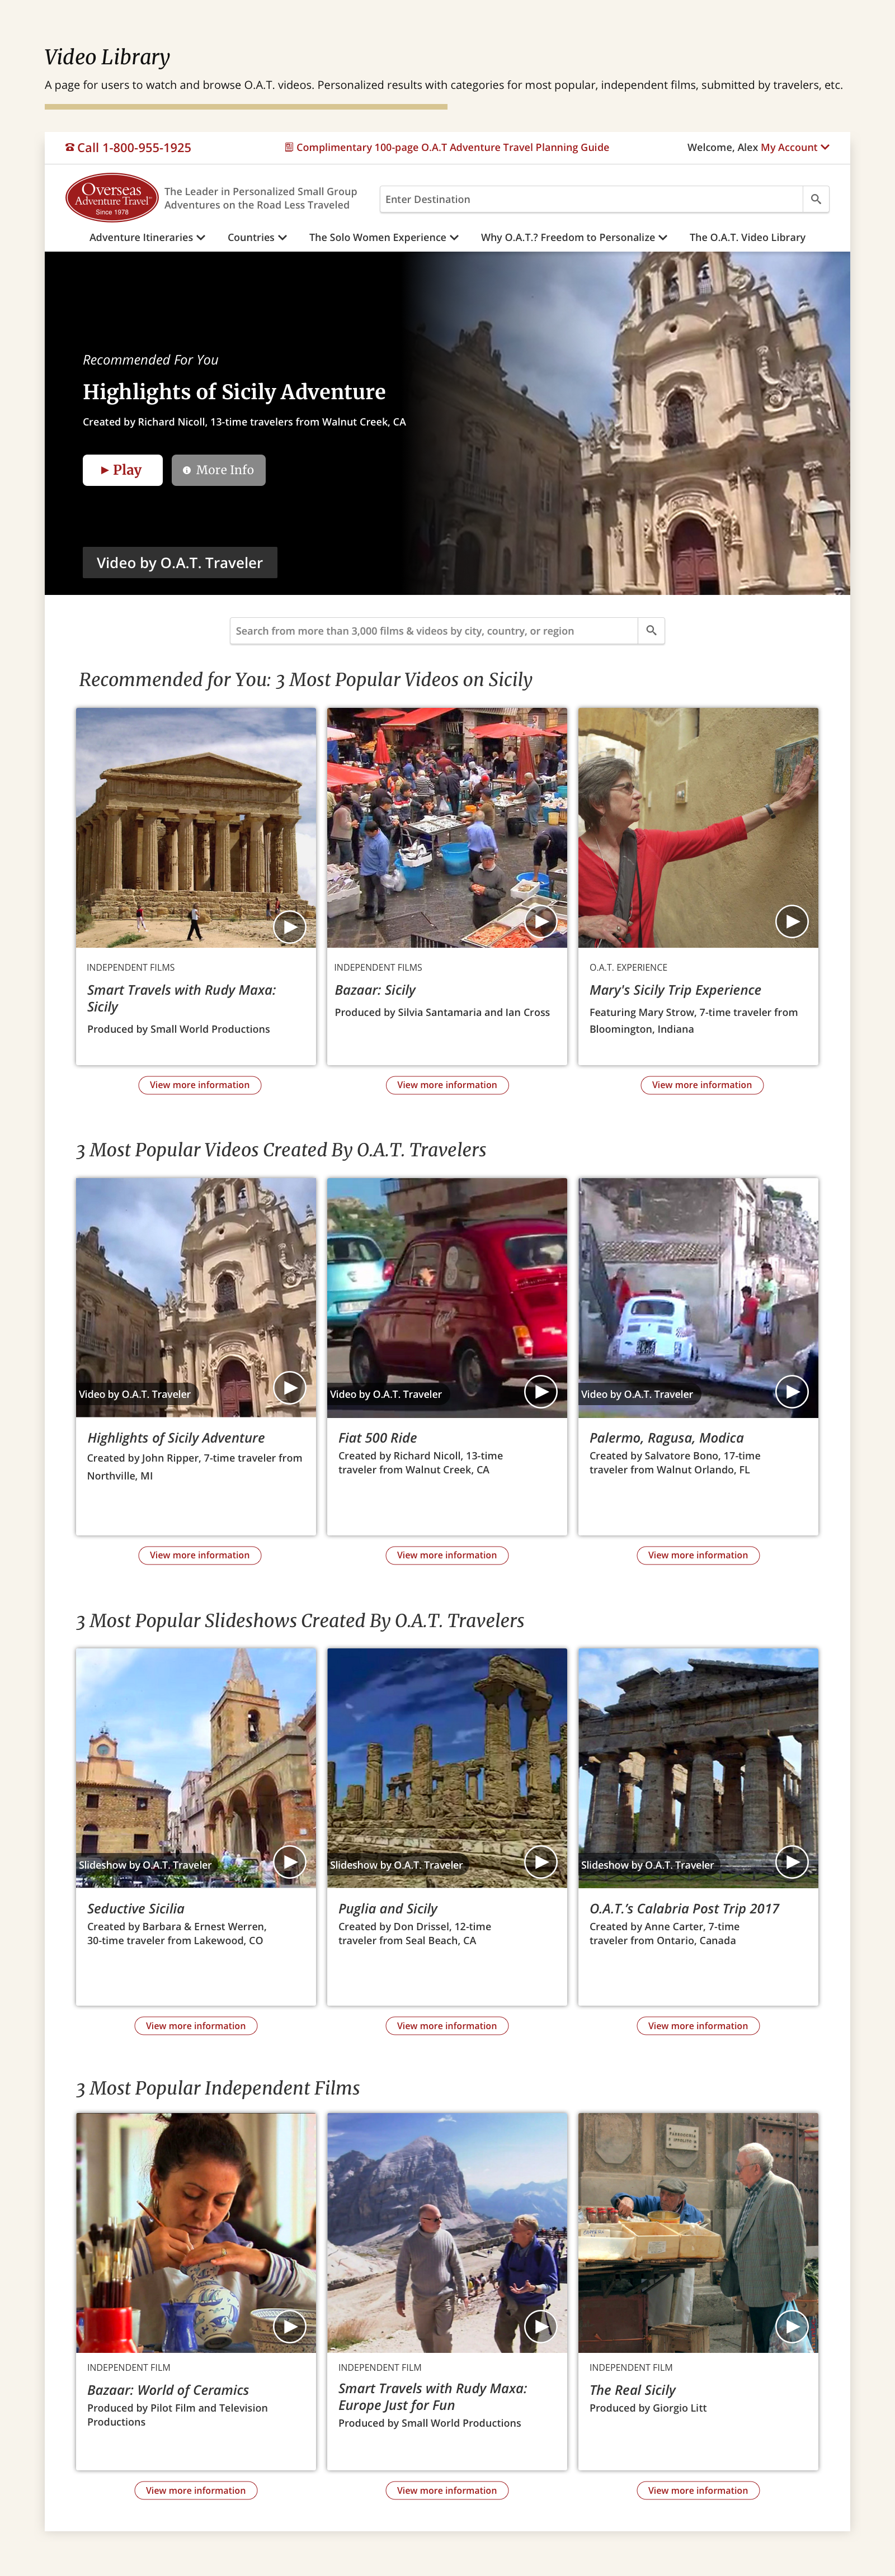Open the ceramics painter thumbnail
The image size is (895, 2576).
[196, 2232]
